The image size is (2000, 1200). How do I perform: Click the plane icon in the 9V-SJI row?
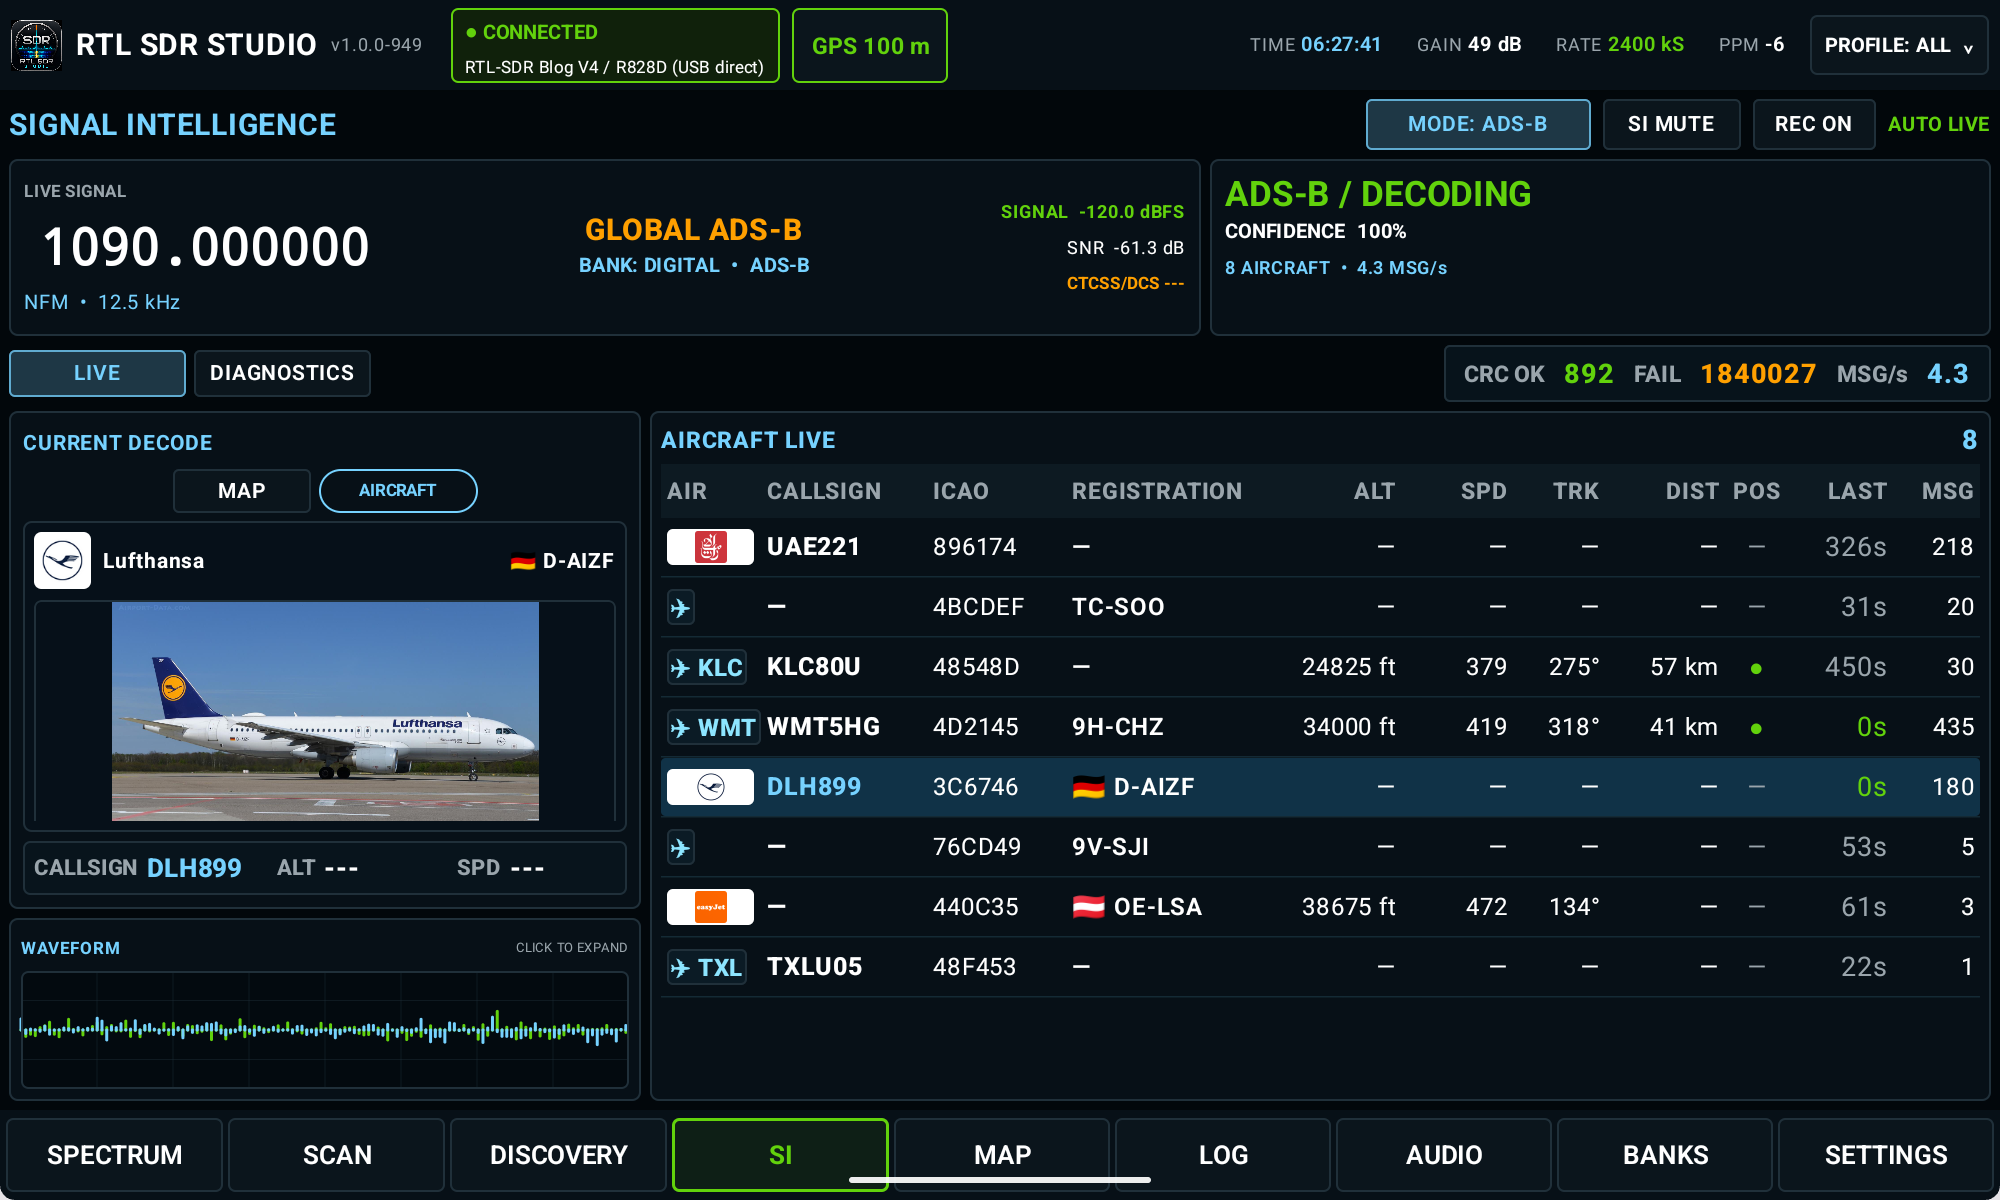click(x=681, y=847)
